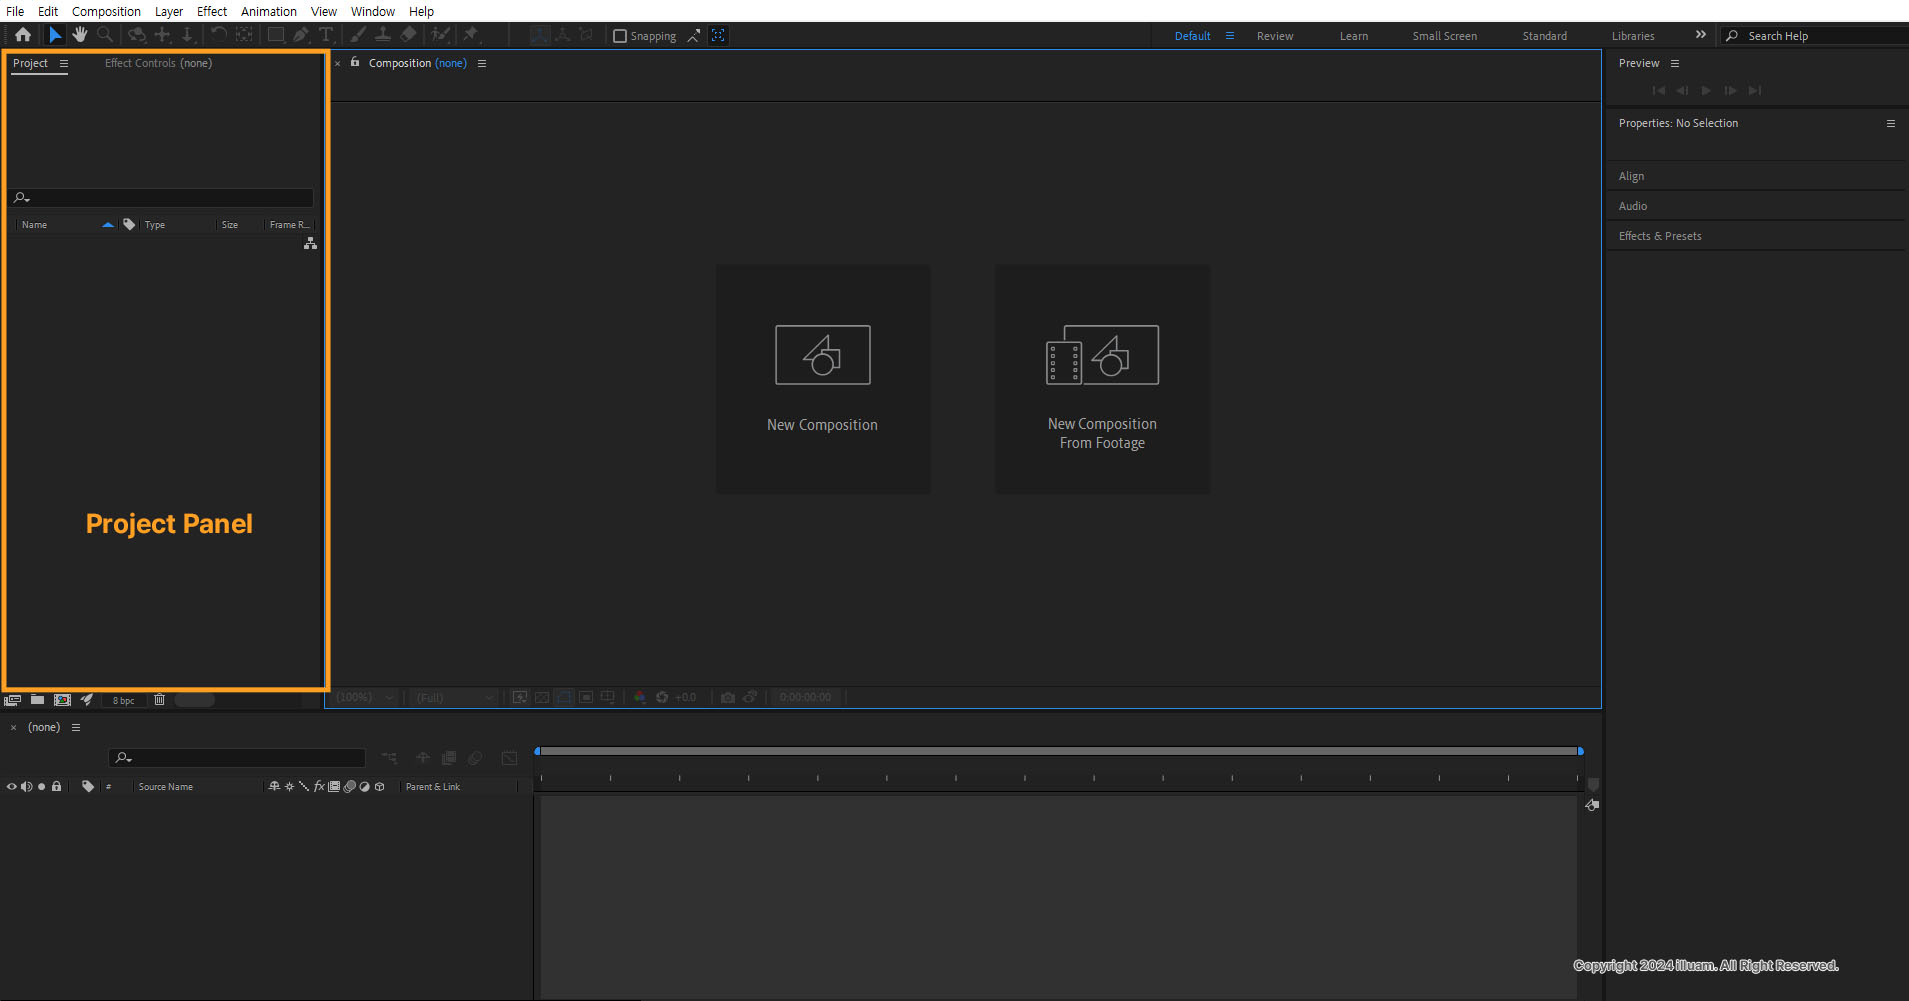Expand the workspace overflow chevrons
1909x1001 pixels.
pyautogui.click(x=1701, y=35)
